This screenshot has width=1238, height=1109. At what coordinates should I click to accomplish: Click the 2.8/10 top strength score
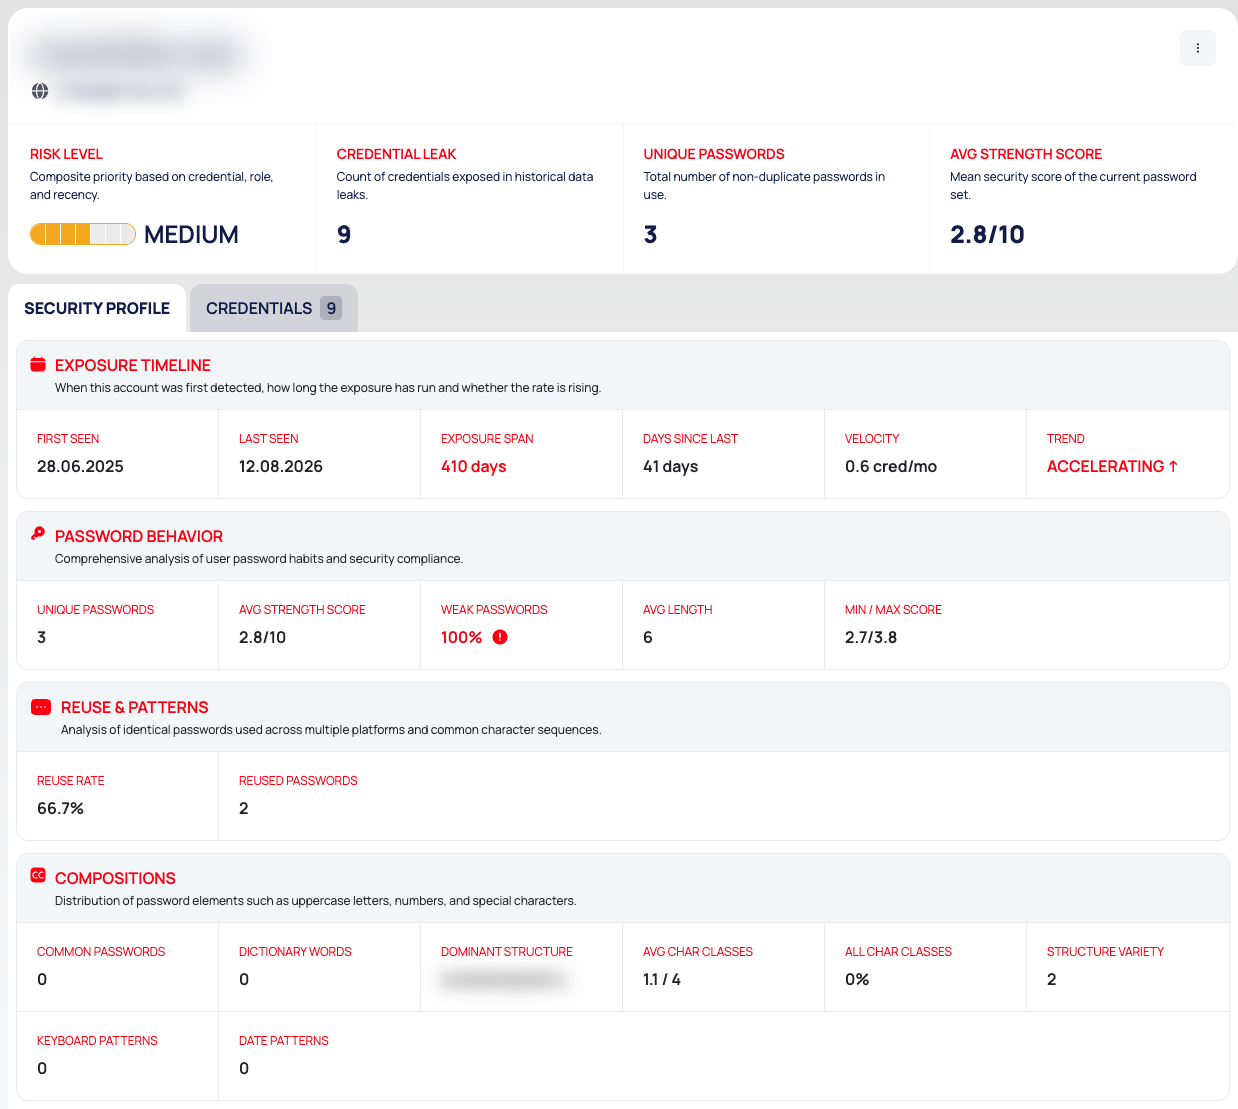(987, 234)
